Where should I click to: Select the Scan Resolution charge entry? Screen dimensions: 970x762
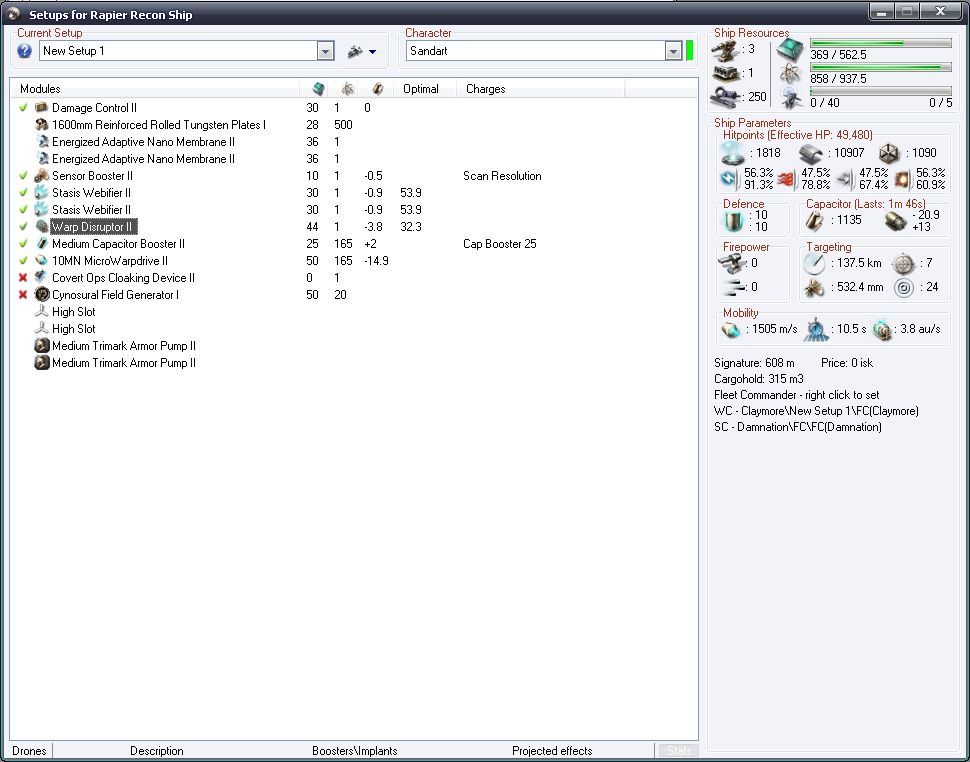(502, 176)
